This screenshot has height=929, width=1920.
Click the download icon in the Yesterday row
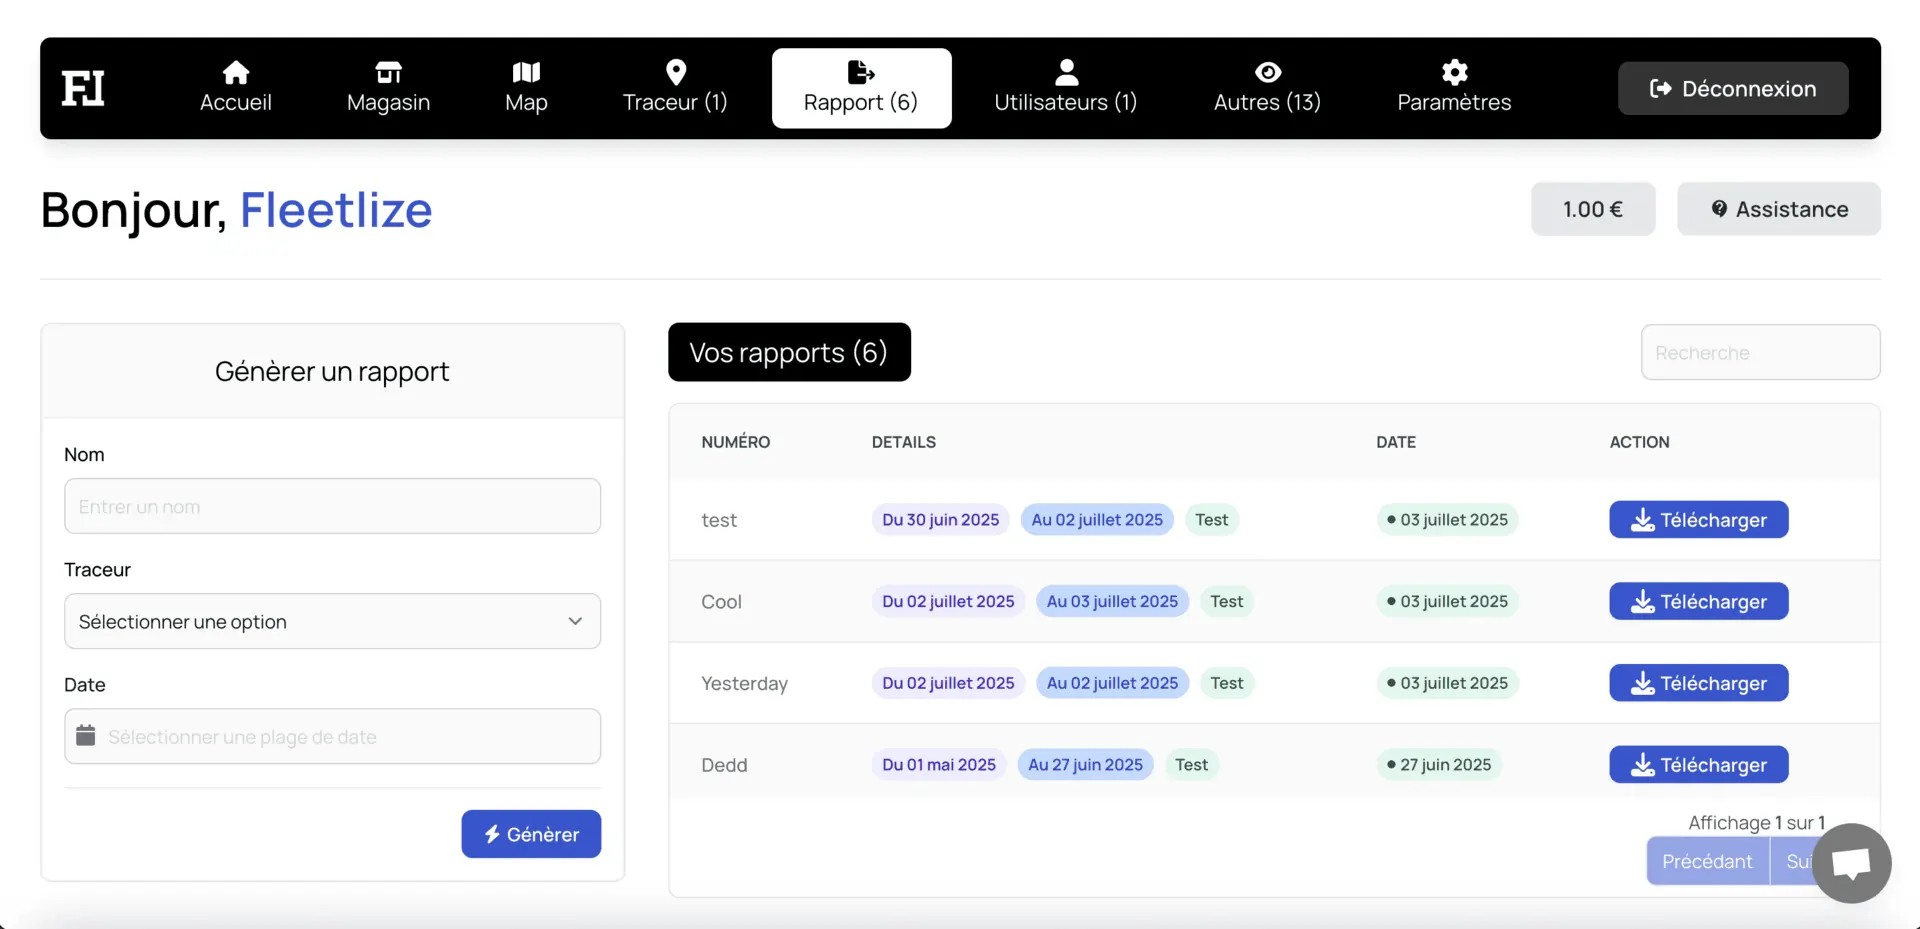[x=1642, y=683]
